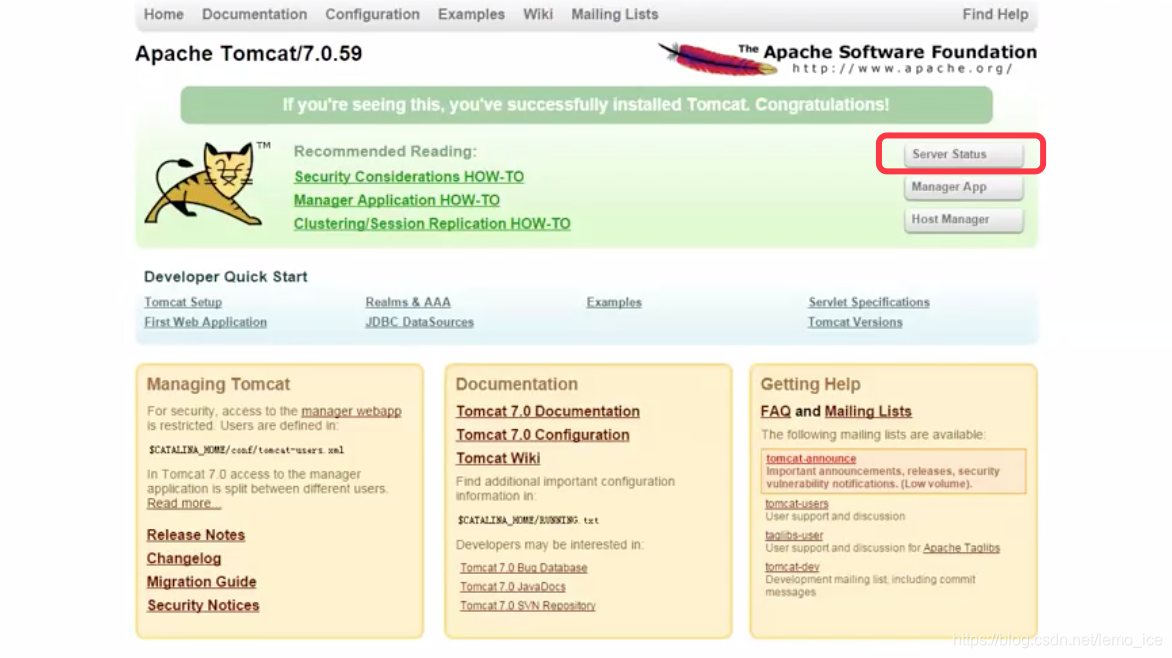Open tomcat-announce mailing list link
1172x658 pixels.
pos(811,458)
